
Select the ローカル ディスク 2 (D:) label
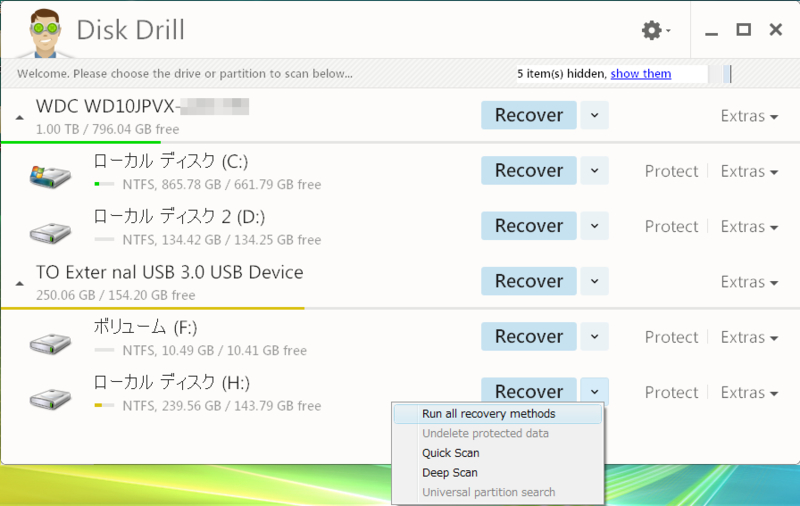(179, 216)
